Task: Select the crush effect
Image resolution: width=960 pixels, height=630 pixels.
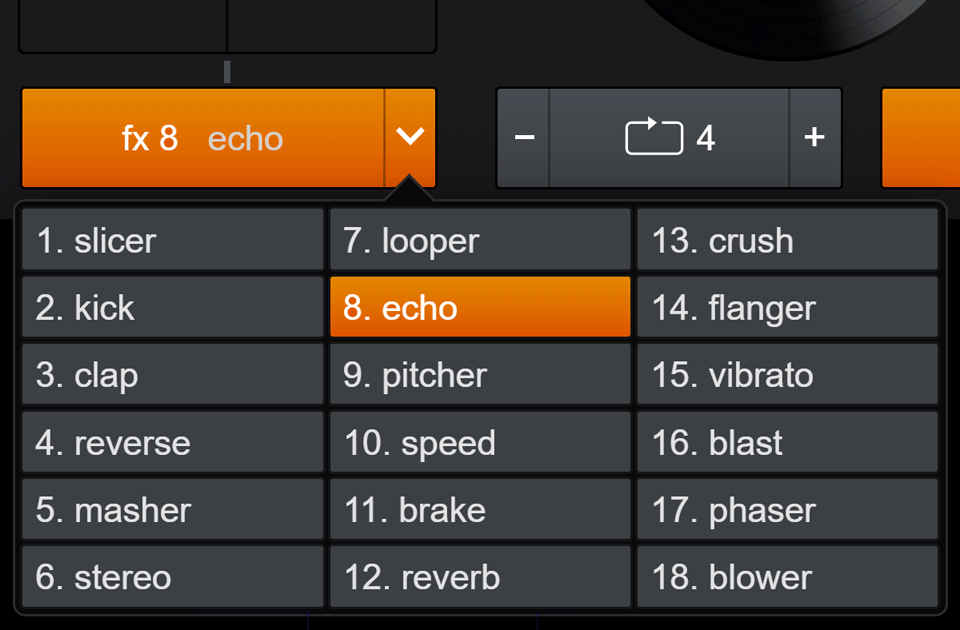Action: [x=787, y=240]
